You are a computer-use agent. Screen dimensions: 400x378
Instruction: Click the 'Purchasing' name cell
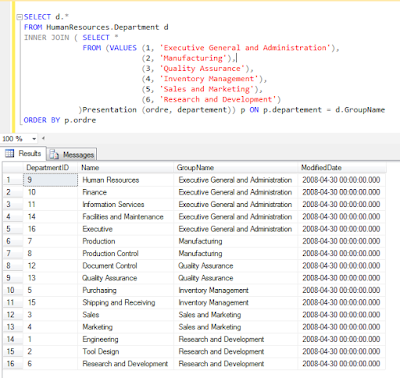click(x=126, y=290)
